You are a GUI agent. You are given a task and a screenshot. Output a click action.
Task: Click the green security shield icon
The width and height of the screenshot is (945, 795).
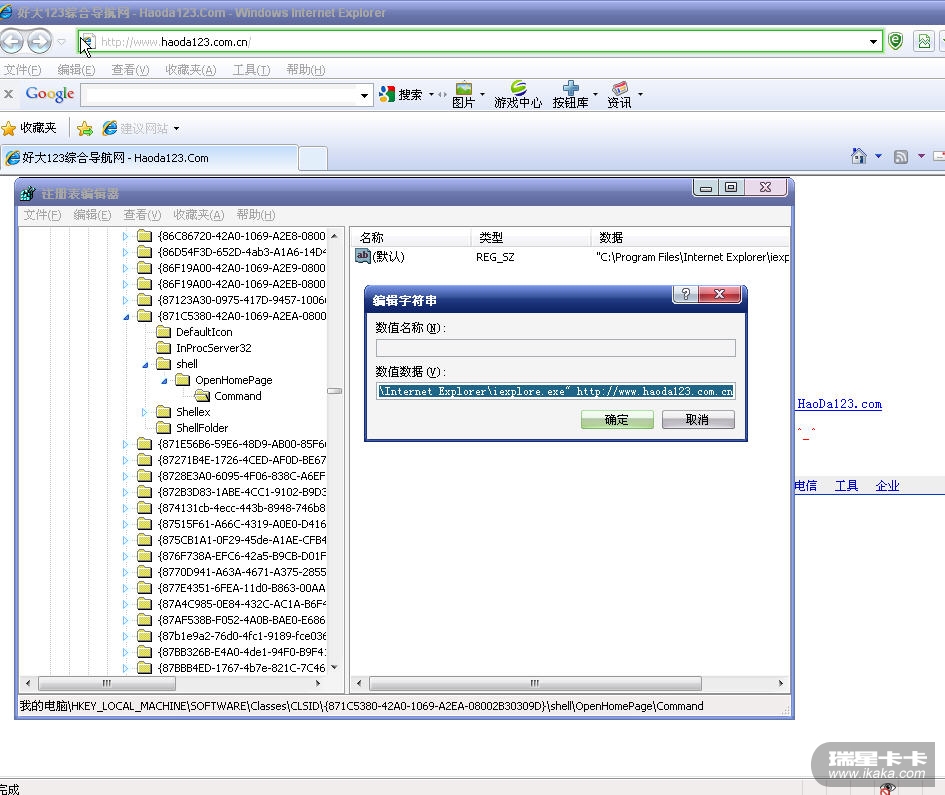tap(896, 41)
